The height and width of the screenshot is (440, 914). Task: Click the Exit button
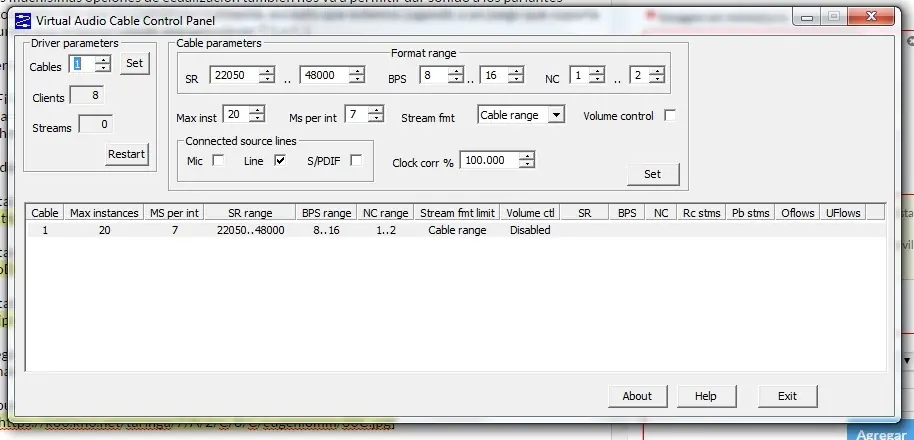tap(788, 396)
